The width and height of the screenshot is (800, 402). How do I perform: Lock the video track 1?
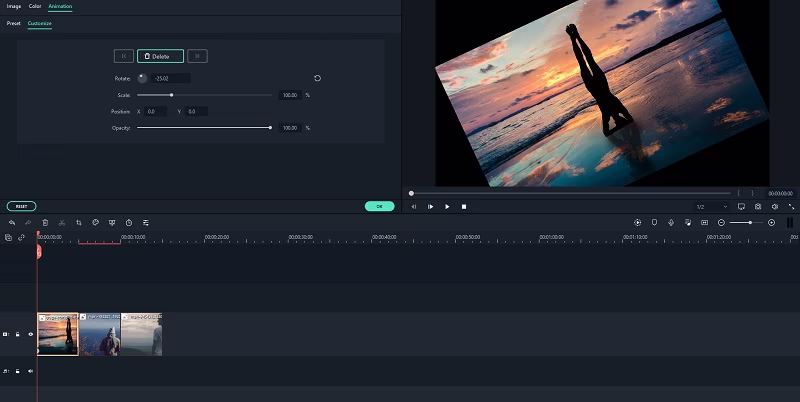(x=18, y=335)
